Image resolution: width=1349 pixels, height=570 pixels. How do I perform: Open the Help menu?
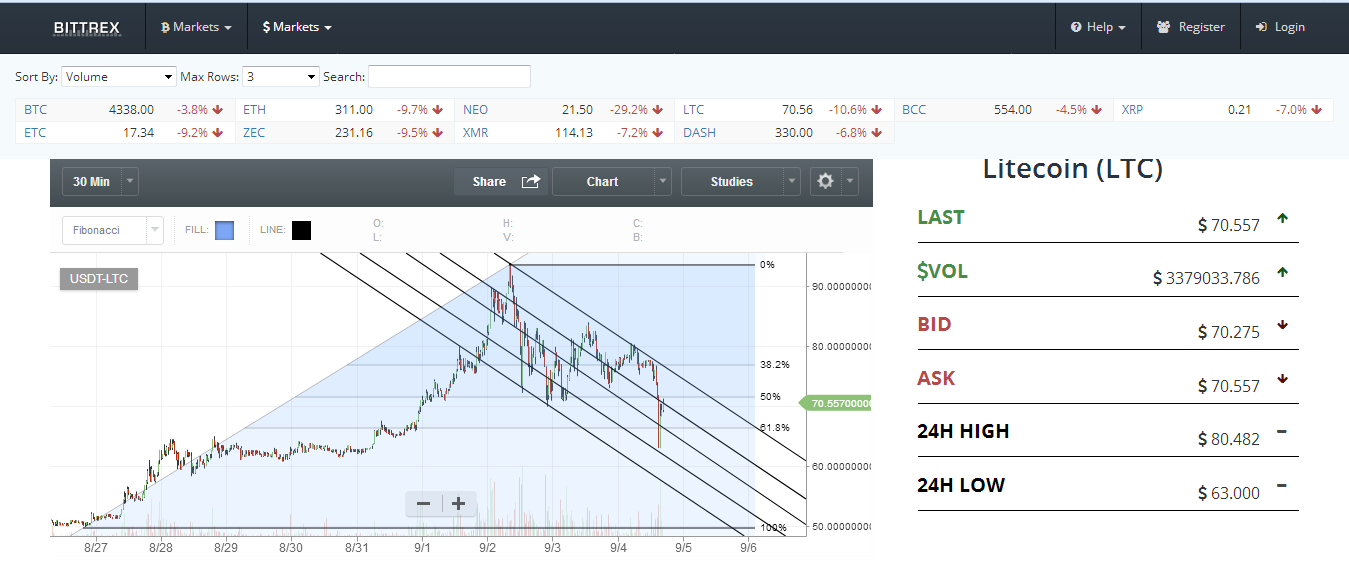pos(1098,27)
